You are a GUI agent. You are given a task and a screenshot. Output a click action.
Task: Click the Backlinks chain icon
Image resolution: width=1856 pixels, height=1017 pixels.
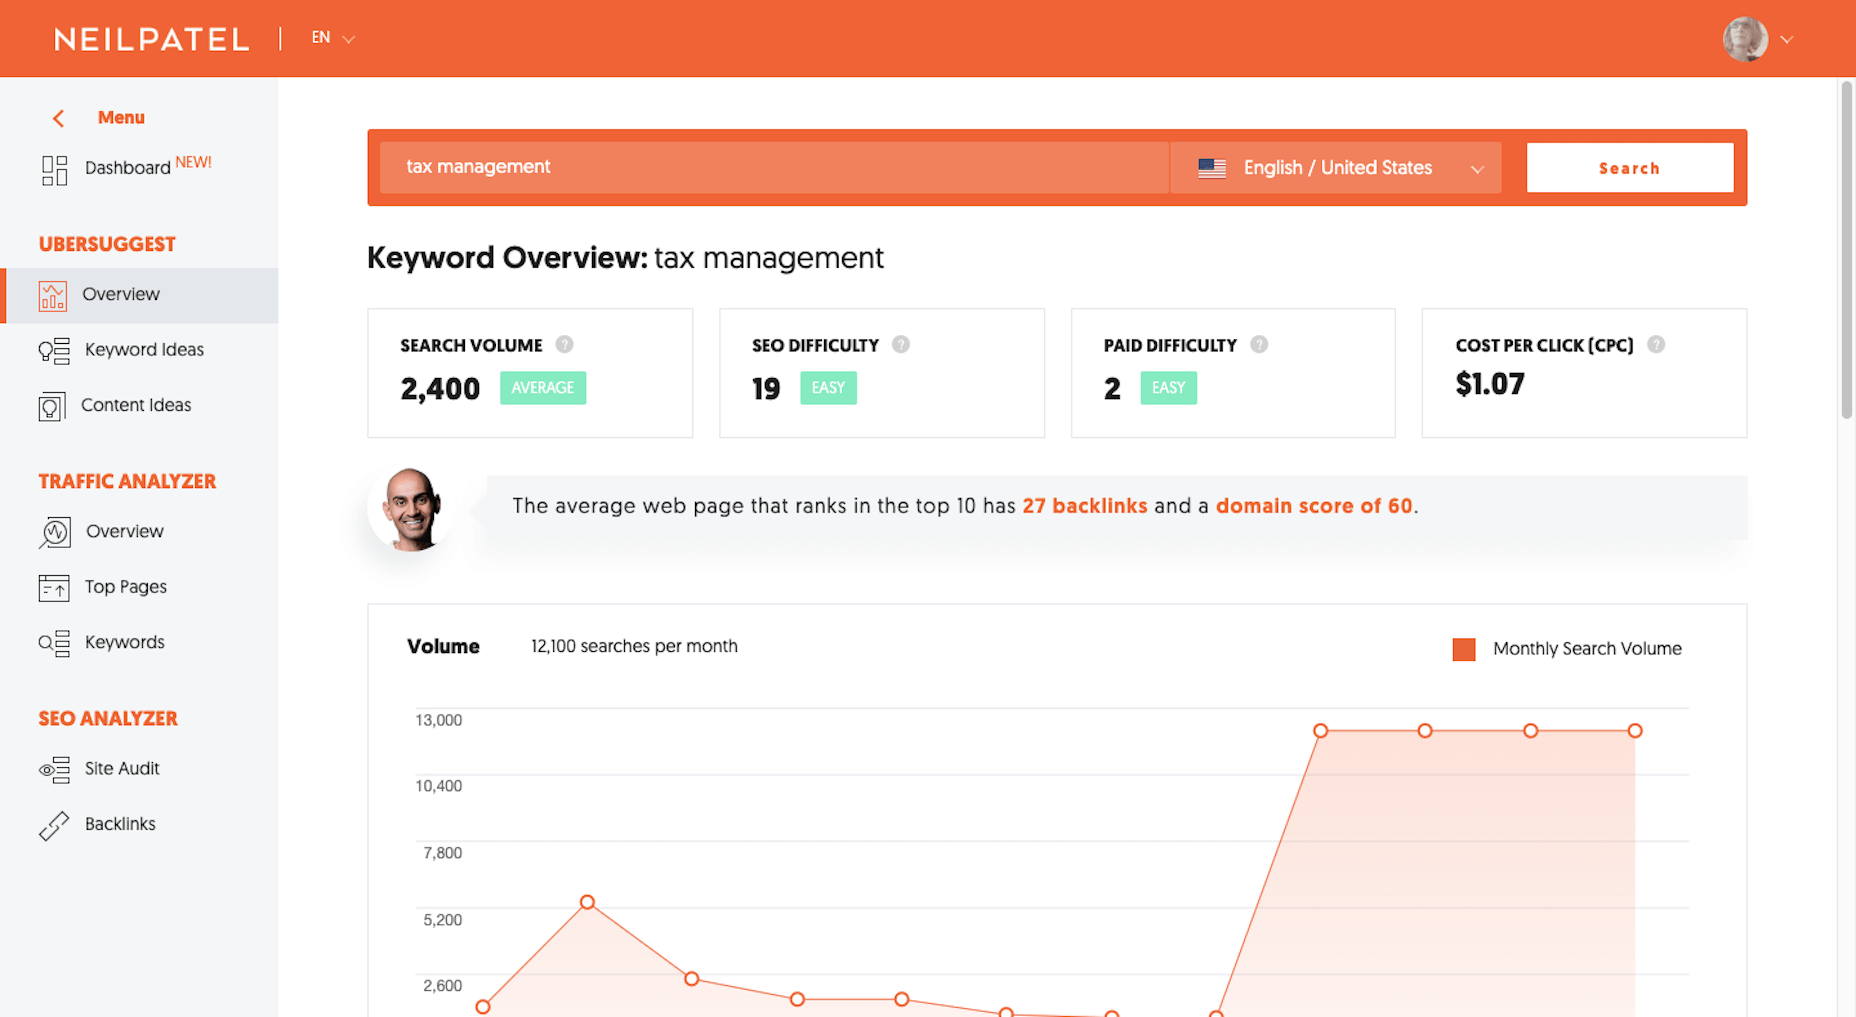(54, 825)
